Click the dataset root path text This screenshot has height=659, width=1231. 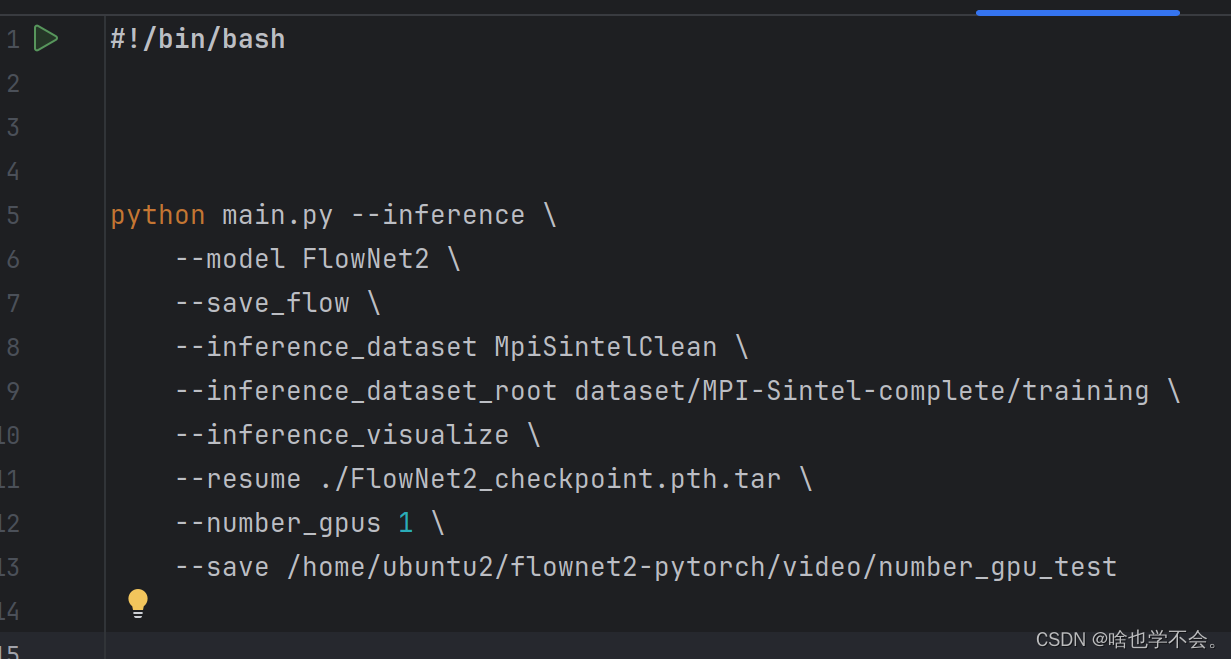[861, 390]
